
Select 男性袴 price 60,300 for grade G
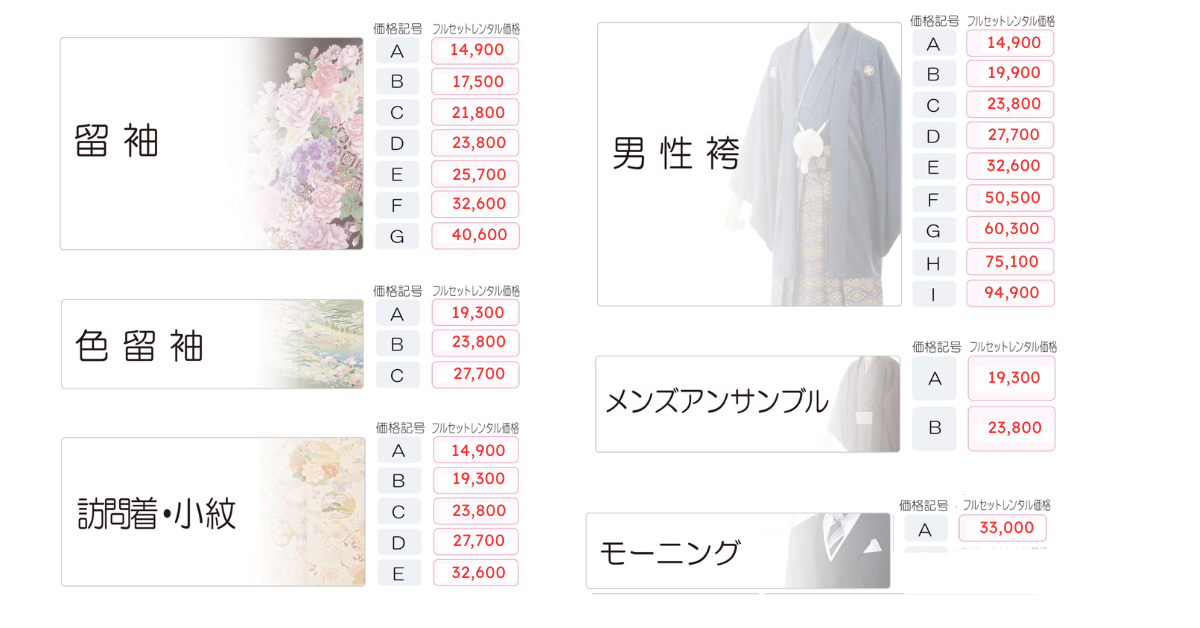point(1011,229)
